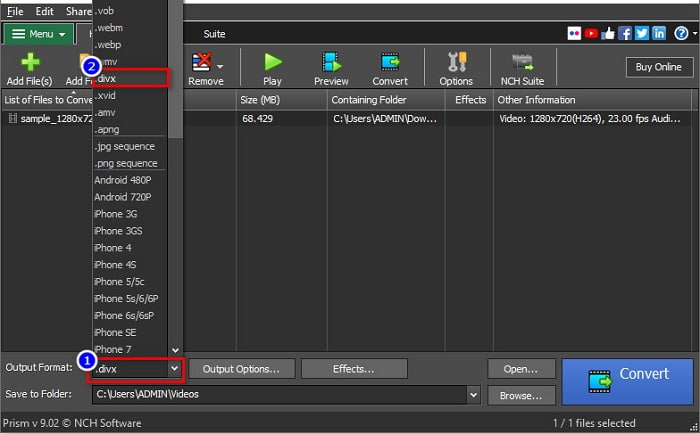Choose the iPhone 3G preset
The height and width of the screenshot is (434, 700).
pyautogui.click(x=130, y=214)
